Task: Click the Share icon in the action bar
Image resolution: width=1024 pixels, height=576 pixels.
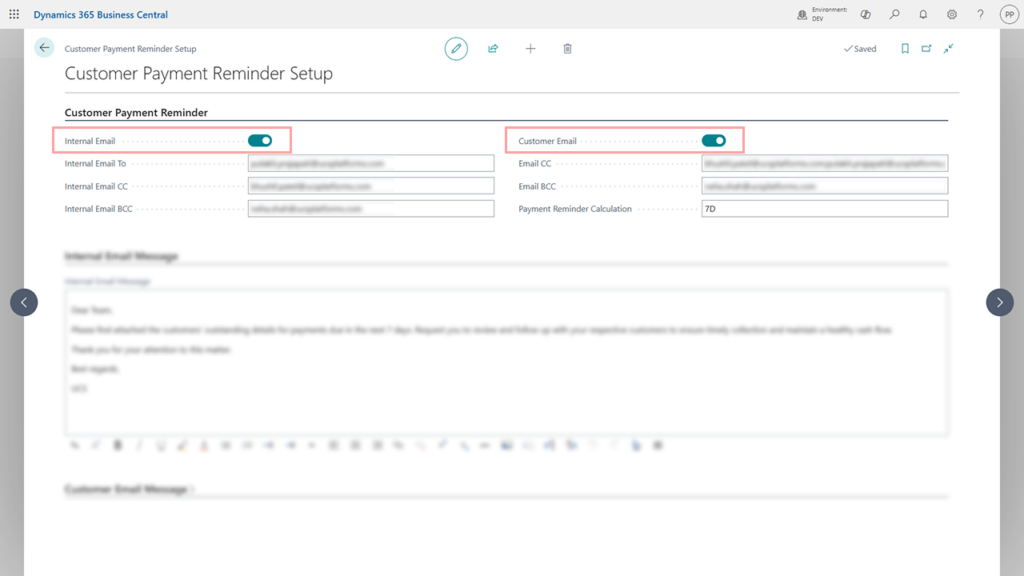Action: click(x=493, y=48)
